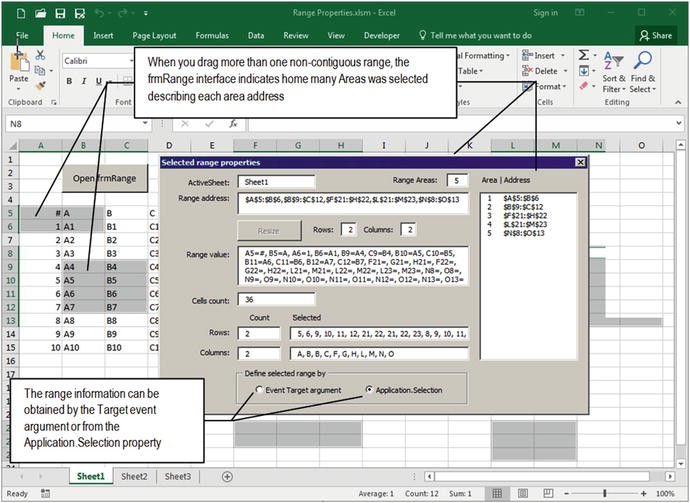Viewport: 690px width, 503px height.
Task: Click the horizontal scrollbar right arrow
Action: click(x=670, y=477)
